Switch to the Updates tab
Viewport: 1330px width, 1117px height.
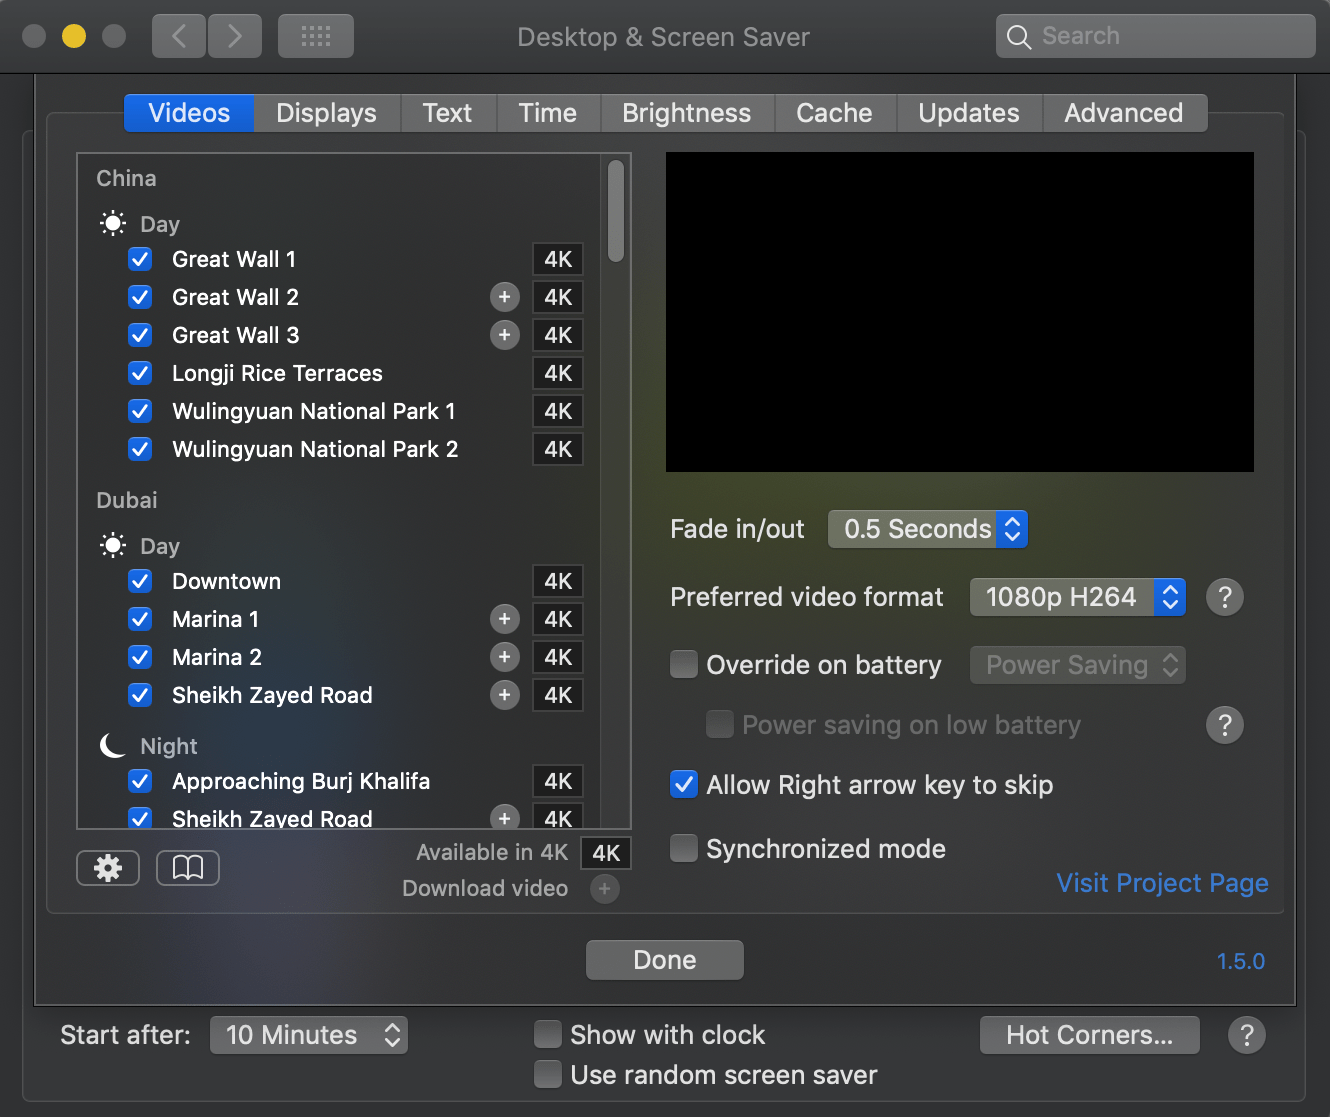969,113
